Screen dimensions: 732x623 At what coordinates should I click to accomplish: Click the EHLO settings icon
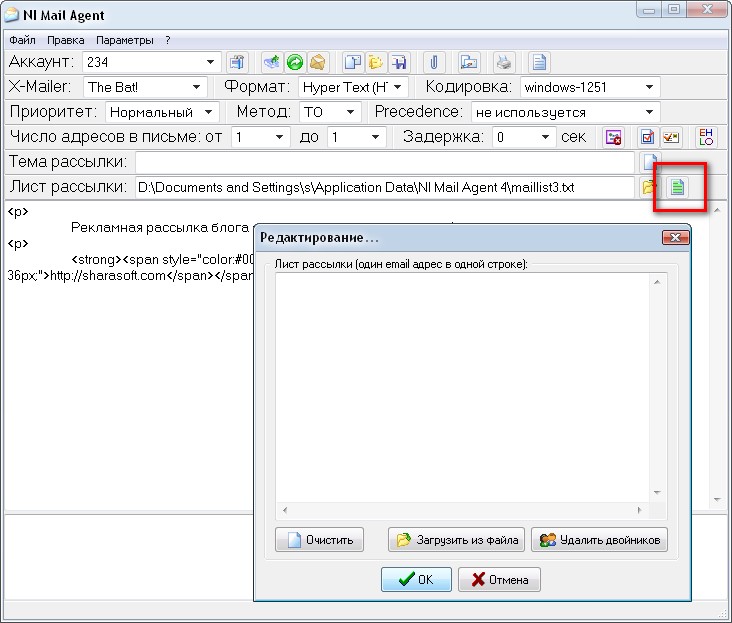[706, 137]
